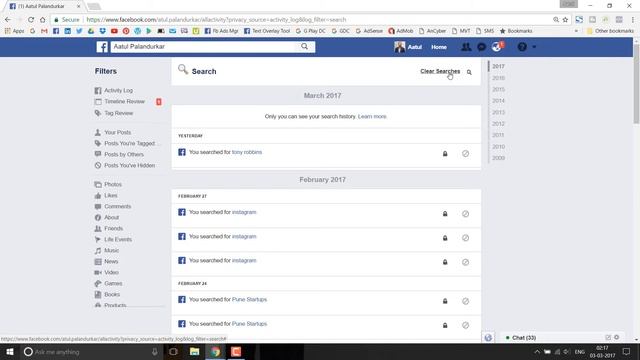This screenshot has width=640, height=360.
Task: Open Fb Ads Mgr bookmark
Action: (x=221, y=31)
